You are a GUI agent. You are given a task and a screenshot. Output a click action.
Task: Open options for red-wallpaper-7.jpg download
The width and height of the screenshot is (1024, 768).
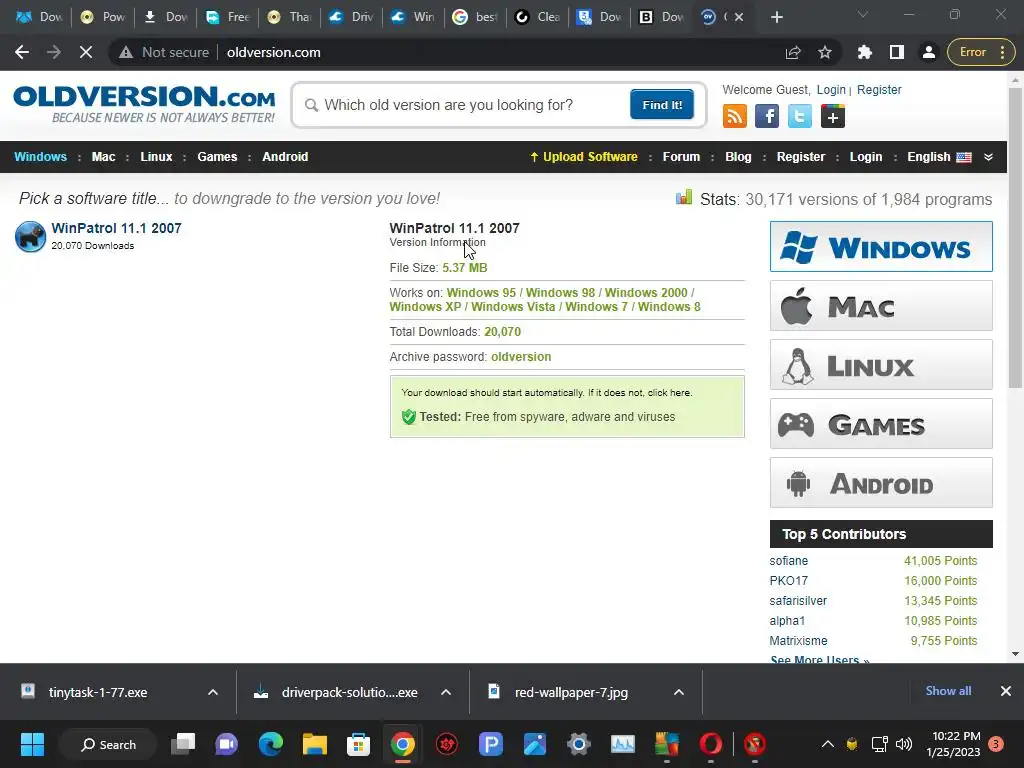(679, 692)
